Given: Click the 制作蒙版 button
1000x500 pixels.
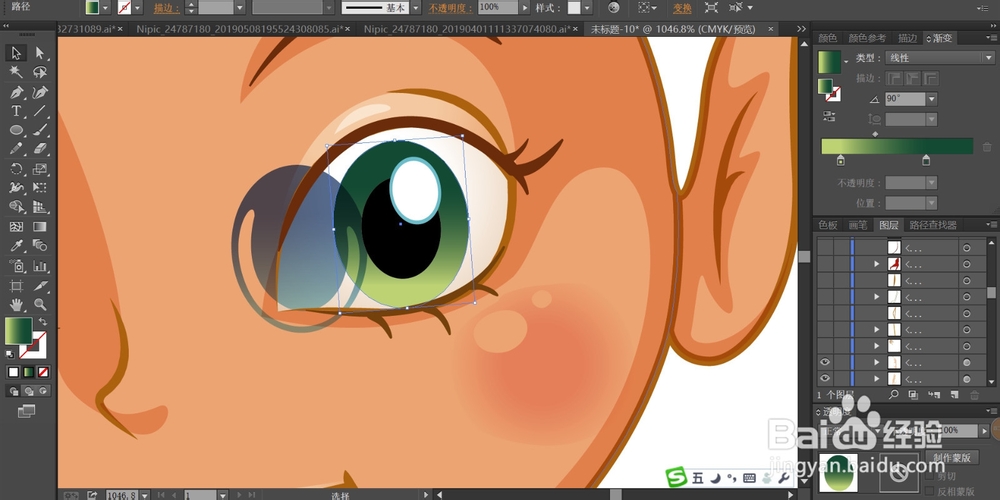Looking at the screenshot, I should tap(952, 457).
